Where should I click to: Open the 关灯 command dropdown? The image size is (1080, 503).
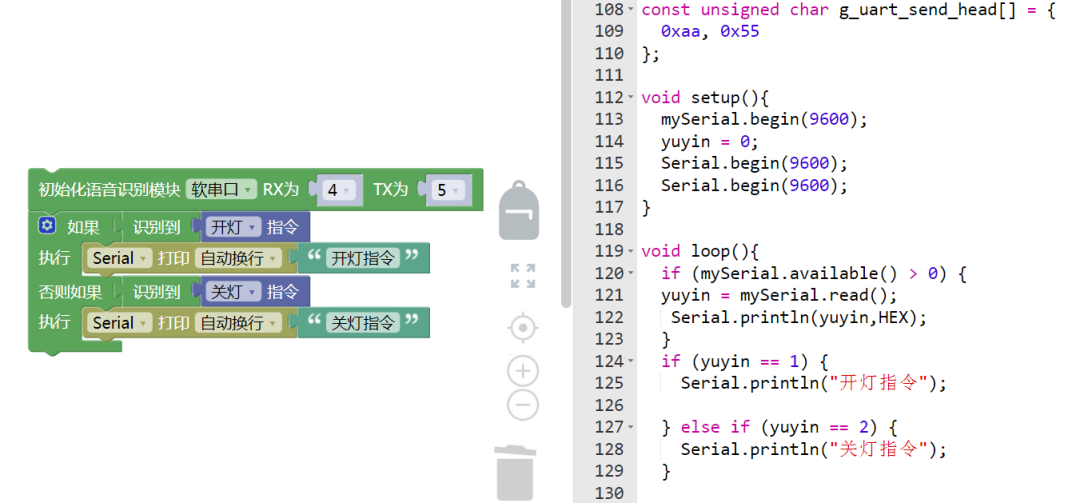pos(234,291)
